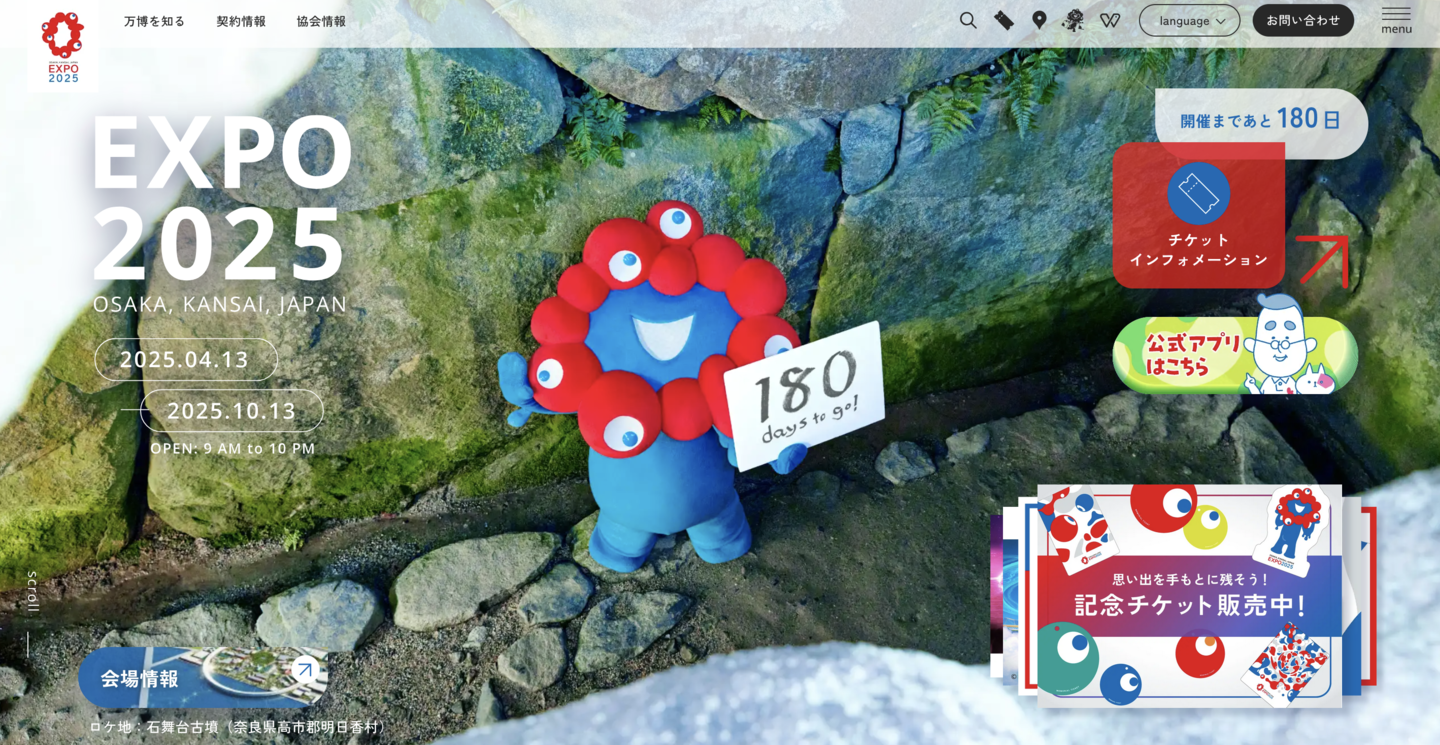
Task: Click the red diagonal arrow icon
Action: point(1322,260)
